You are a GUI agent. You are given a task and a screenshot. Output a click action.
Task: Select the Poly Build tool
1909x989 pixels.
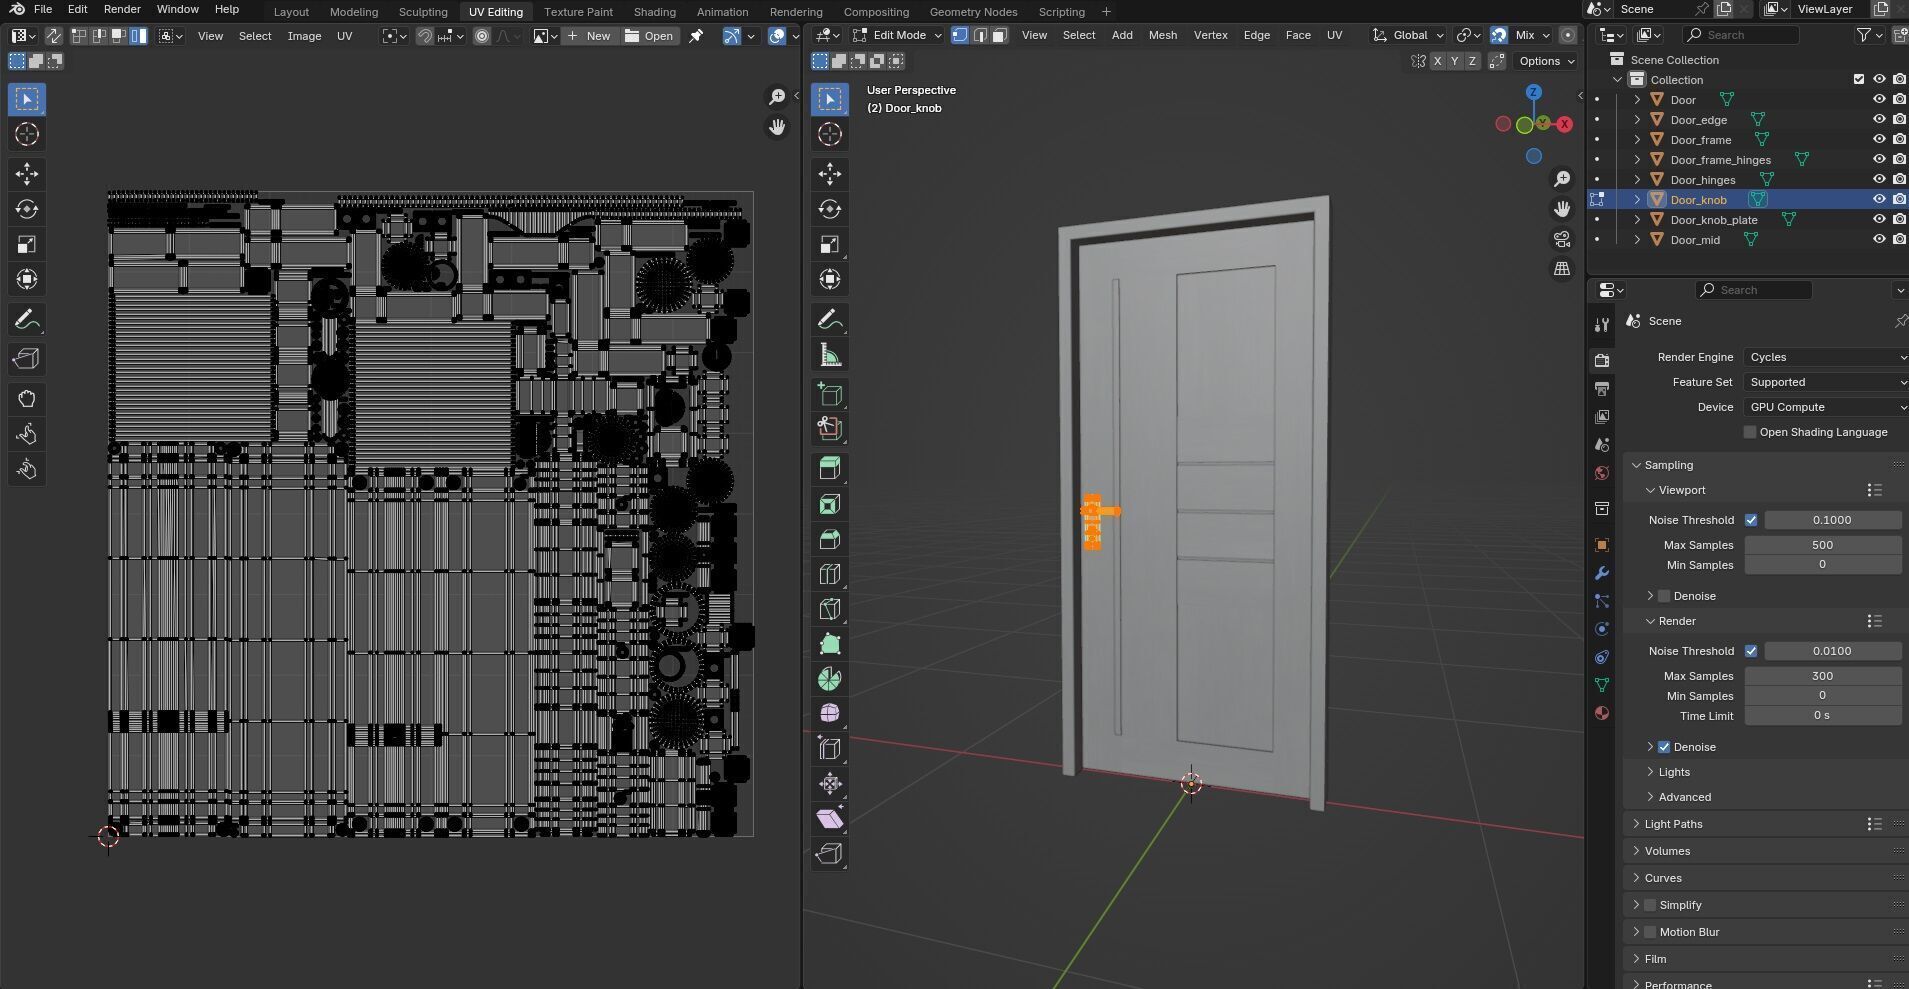pos(830,644)
